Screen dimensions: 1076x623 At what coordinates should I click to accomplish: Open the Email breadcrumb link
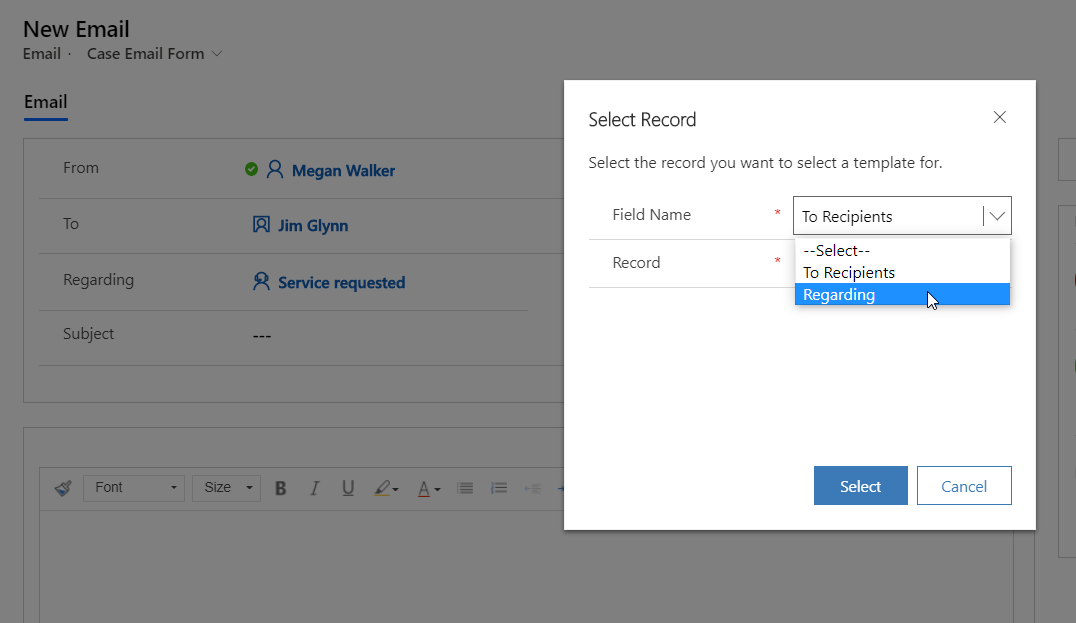click(x=41, y=54)
